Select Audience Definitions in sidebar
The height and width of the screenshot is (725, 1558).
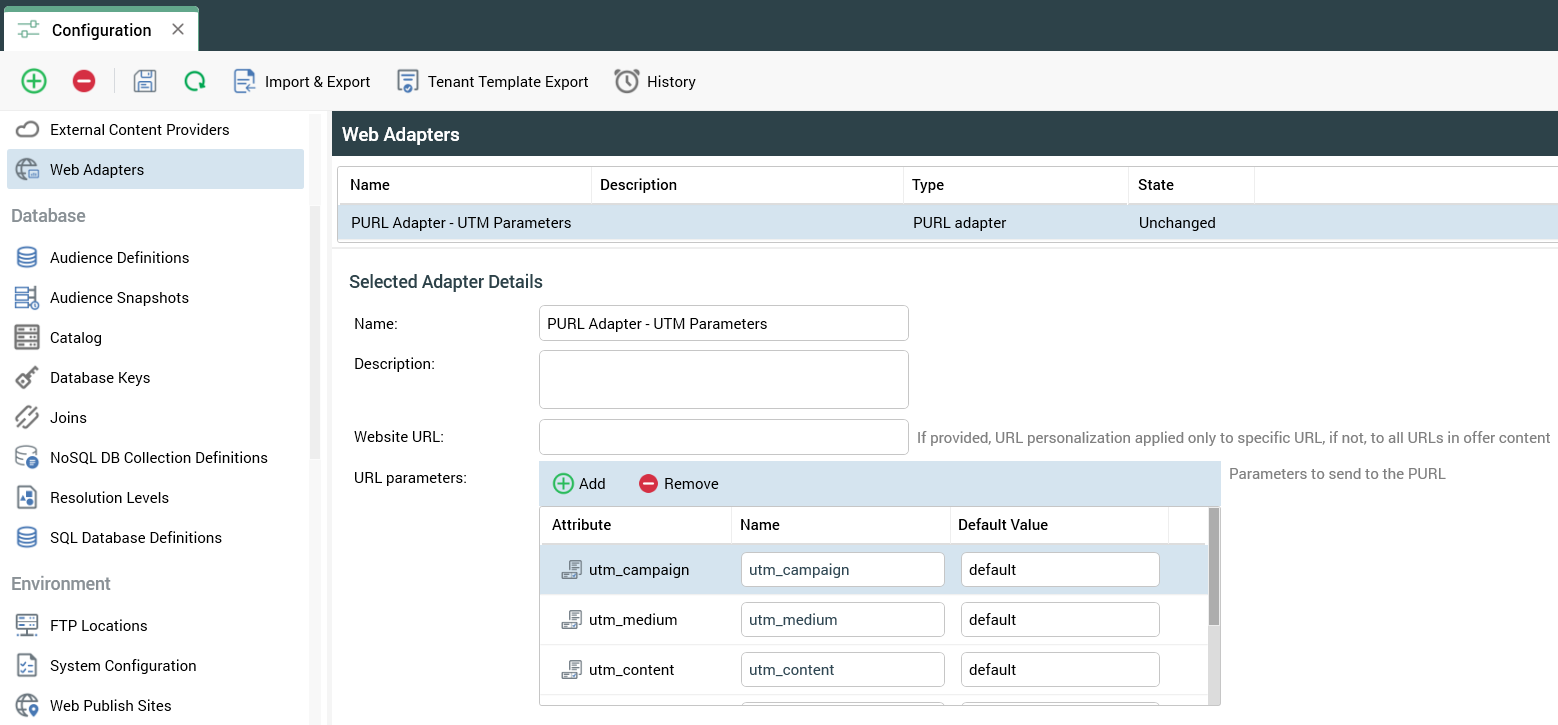coord(119,258)
